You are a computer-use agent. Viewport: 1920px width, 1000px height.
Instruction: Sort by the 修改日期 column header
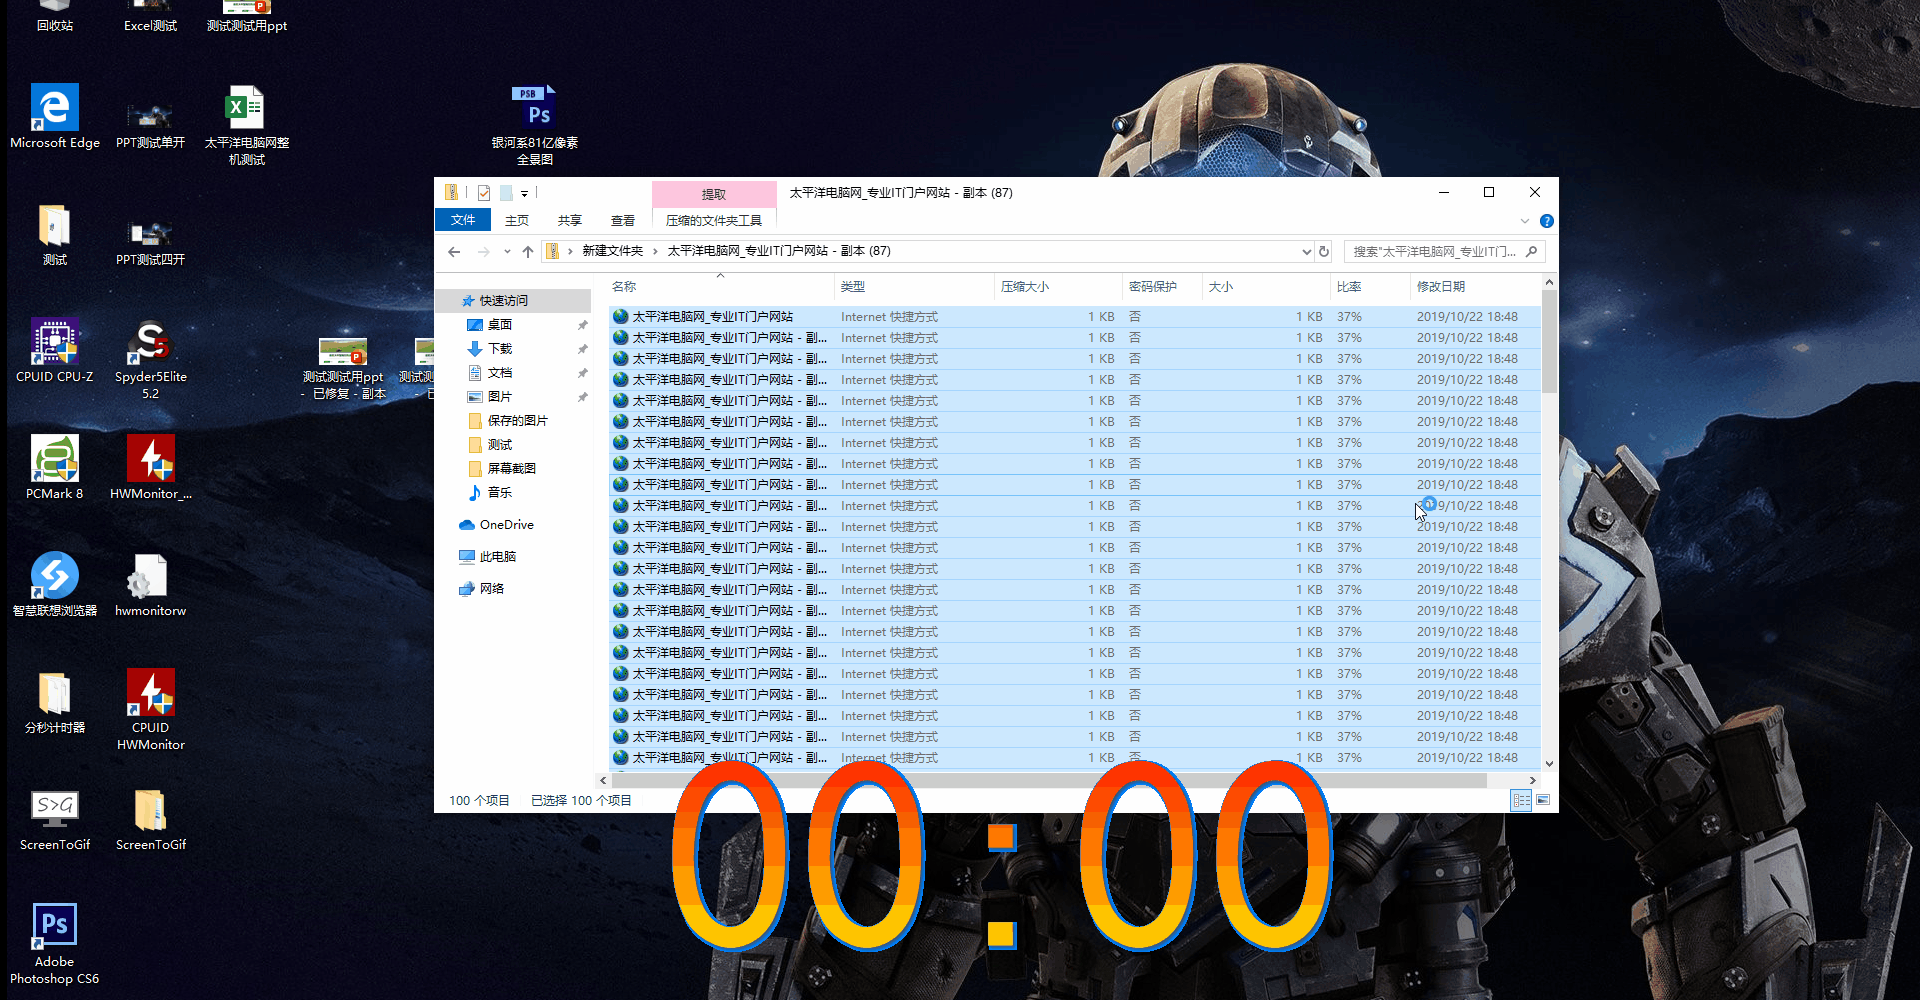click(x=1476, y=287)
